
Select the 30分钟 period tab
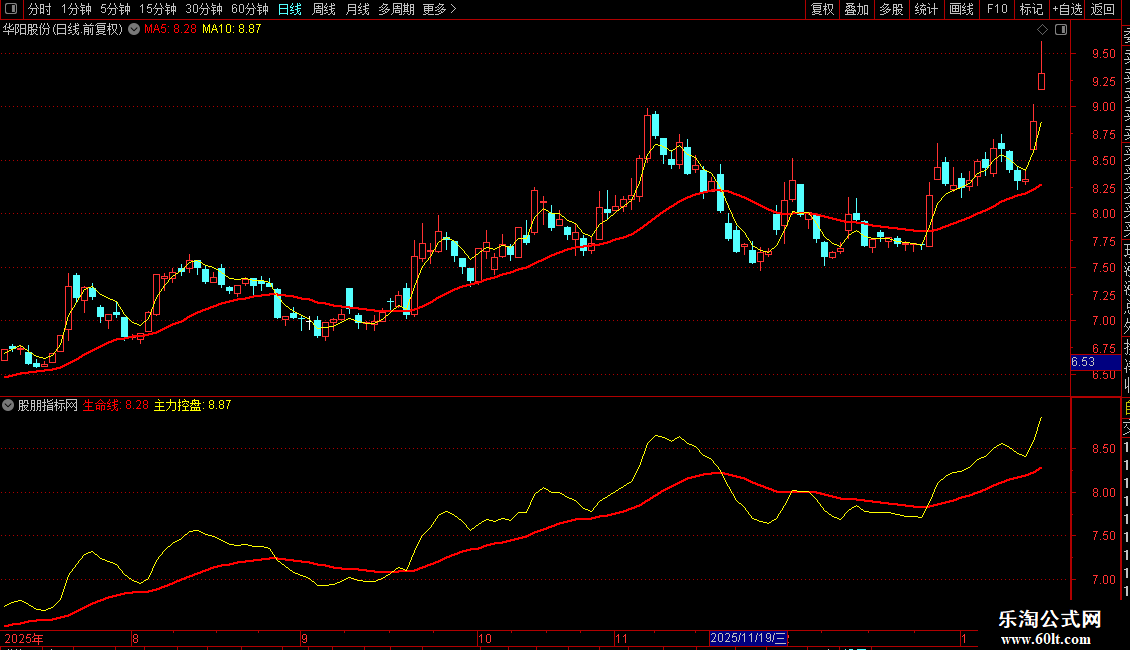(204, 9)
